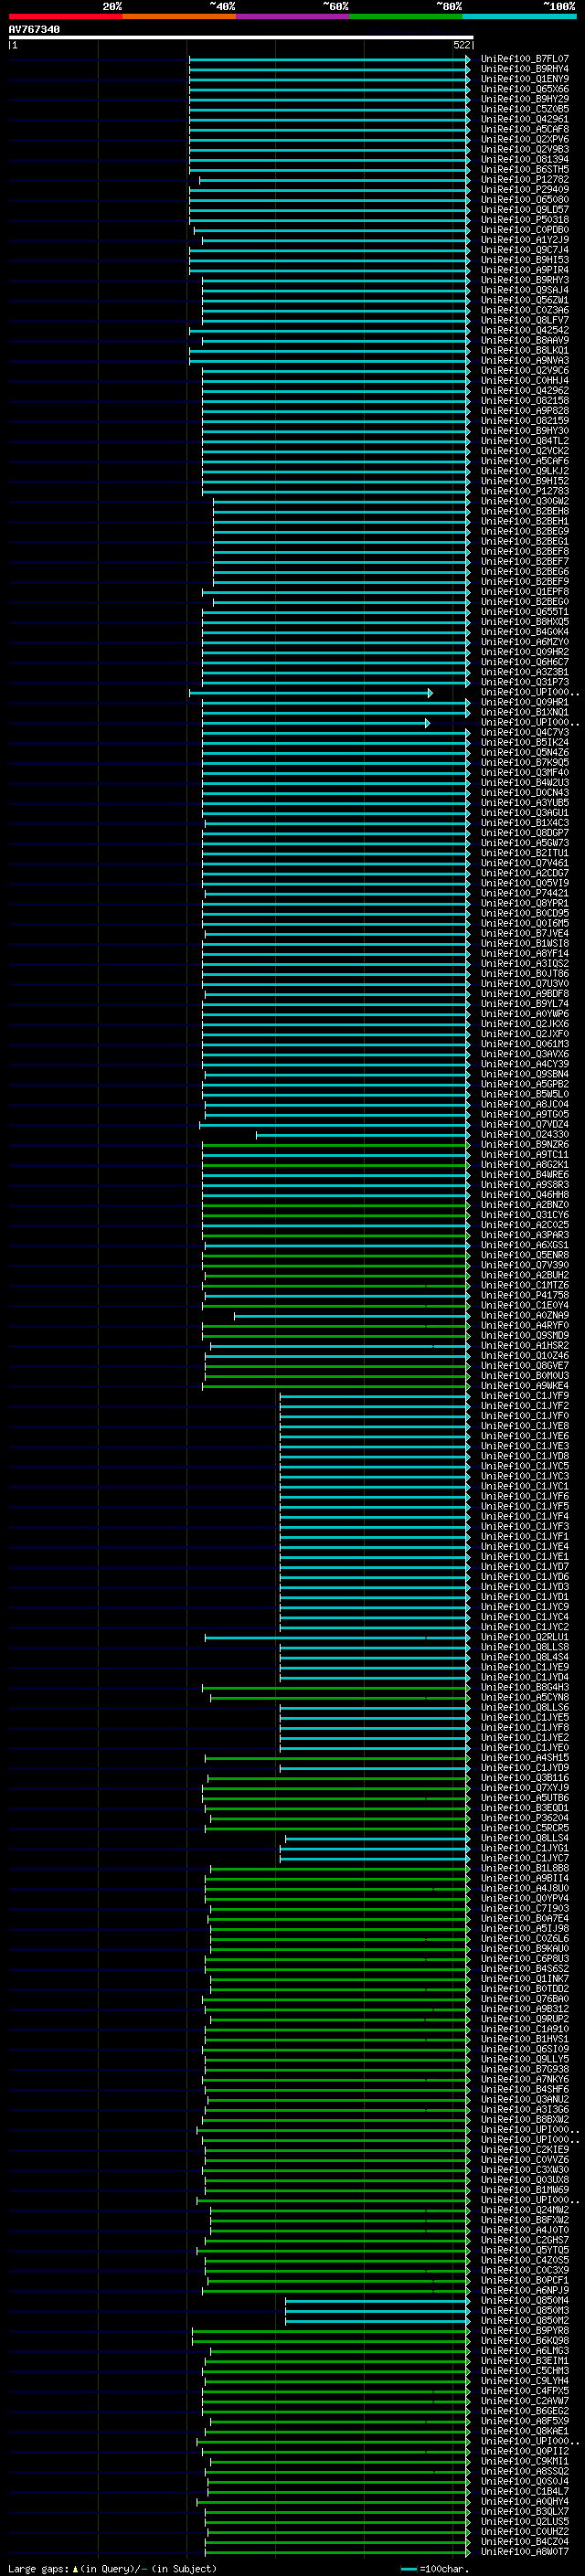Open hit UniRef100_Q1ENY9
The image size is (585, 2576).
pyautogui.click(x=524, y=79)
